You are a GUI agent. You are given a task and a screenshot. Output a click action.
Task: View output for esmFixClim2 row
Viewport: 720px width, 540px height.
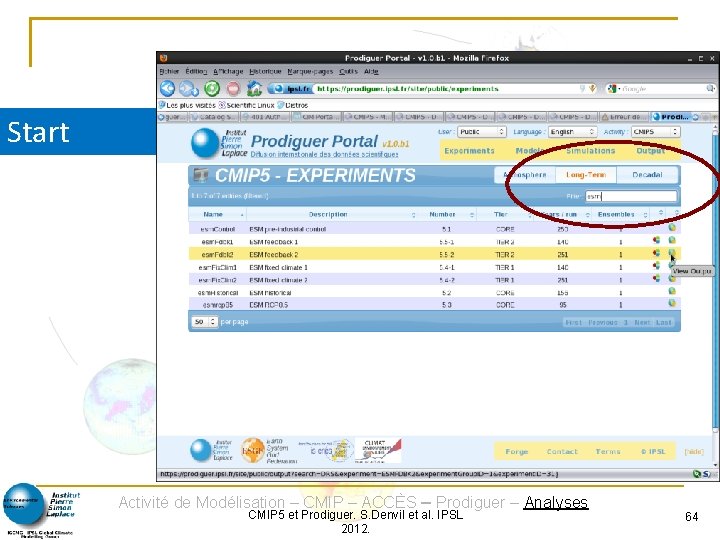[x=672, y=278]
